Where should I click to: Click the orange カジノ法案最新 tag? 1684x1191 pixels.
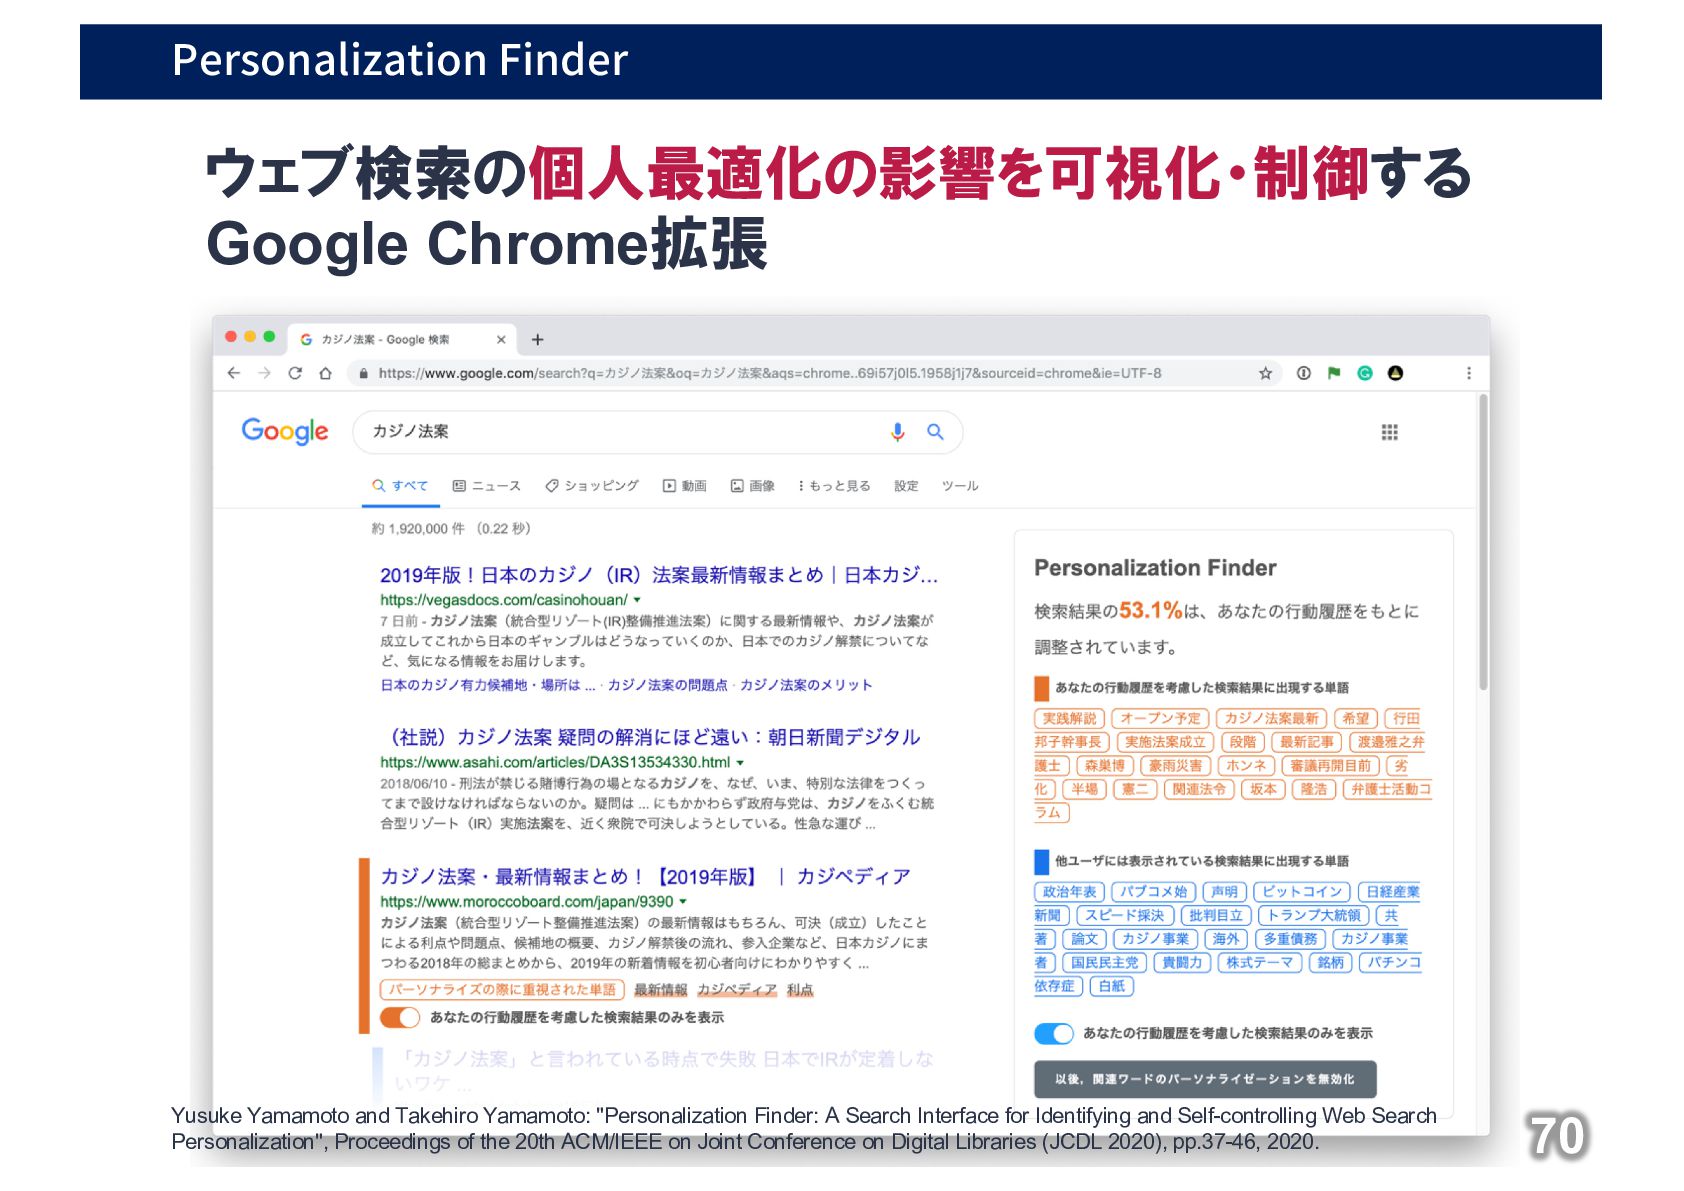click(1271, 718)
